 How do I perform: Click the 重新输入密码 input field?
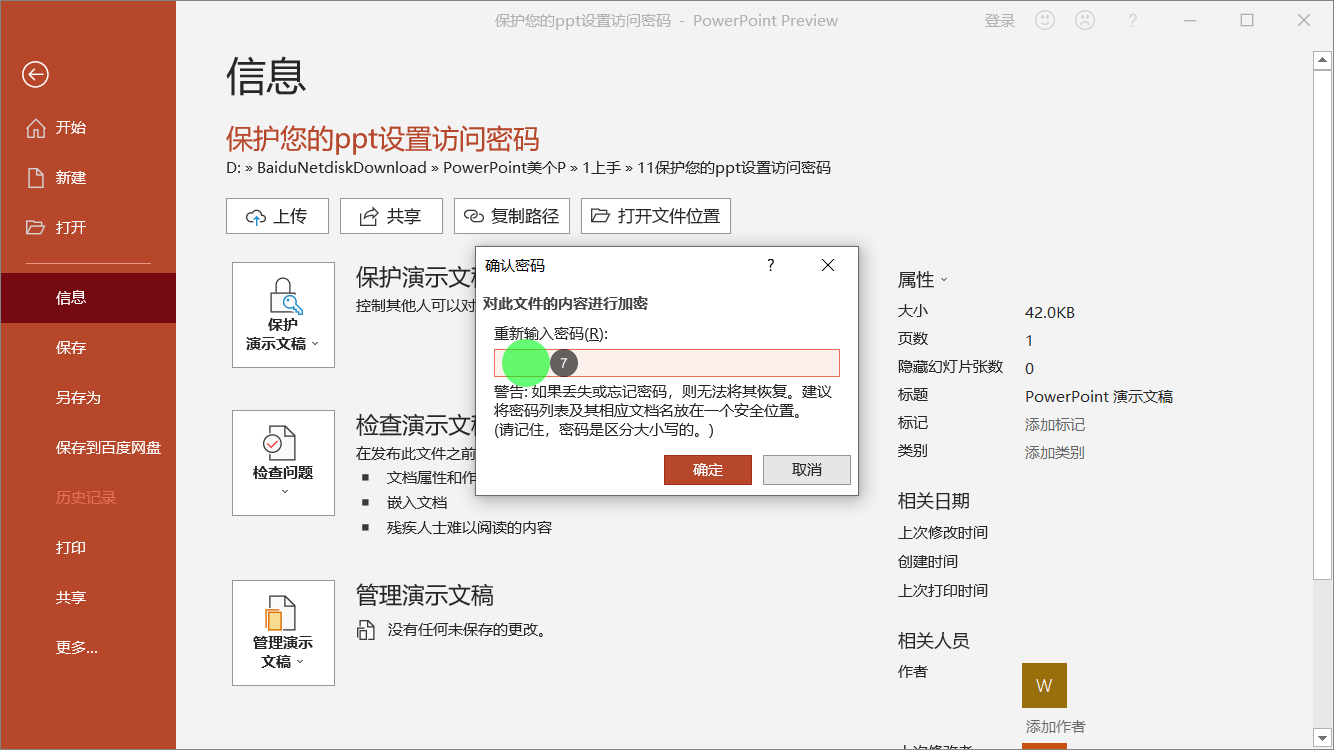coord(667,363)
